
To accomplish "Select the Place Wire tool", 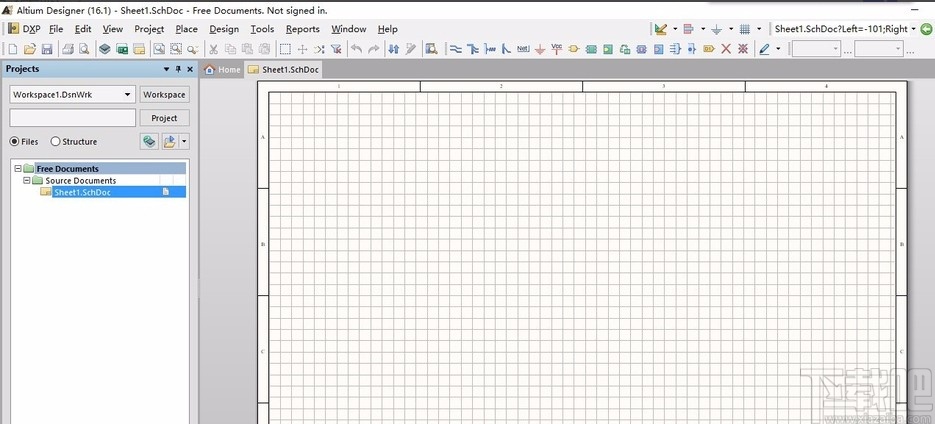I will pos(456,49).
